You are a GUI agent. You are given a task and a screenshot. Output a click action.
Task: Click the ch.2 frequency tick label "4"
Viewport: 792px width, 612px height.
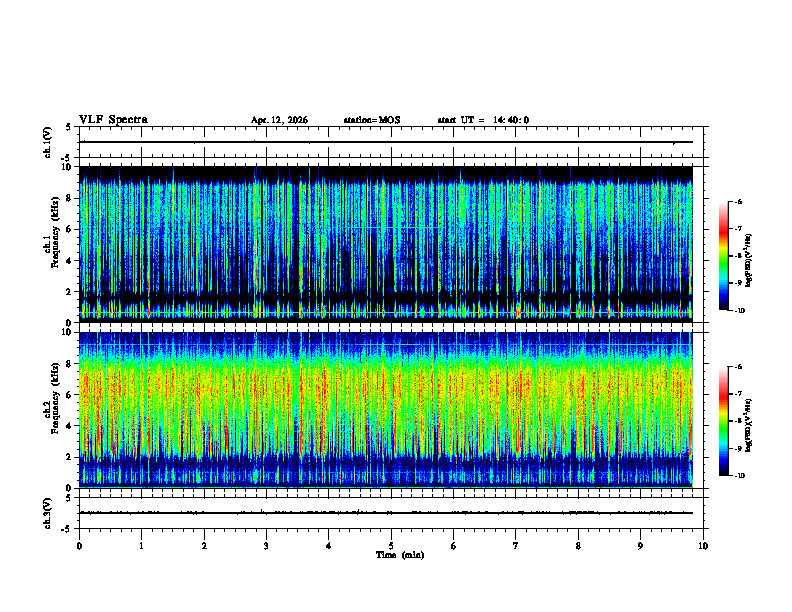click(x=70, y=426)
